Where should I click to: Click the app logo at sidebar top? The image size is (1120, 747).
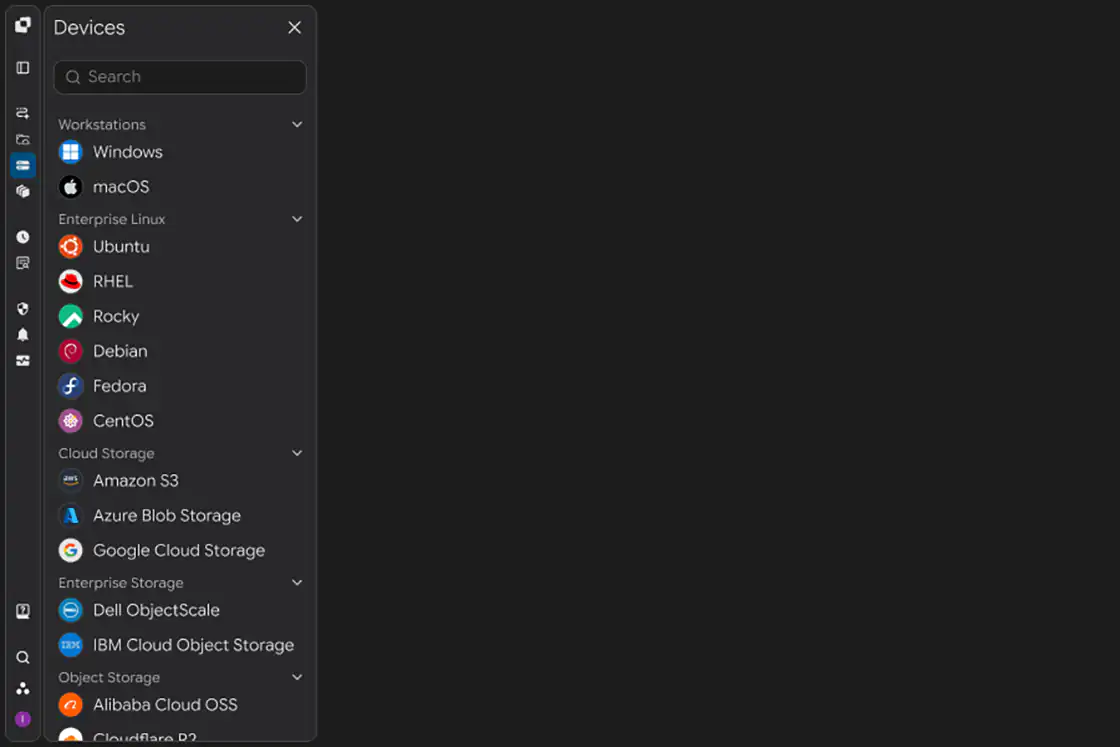click(23, 25)
